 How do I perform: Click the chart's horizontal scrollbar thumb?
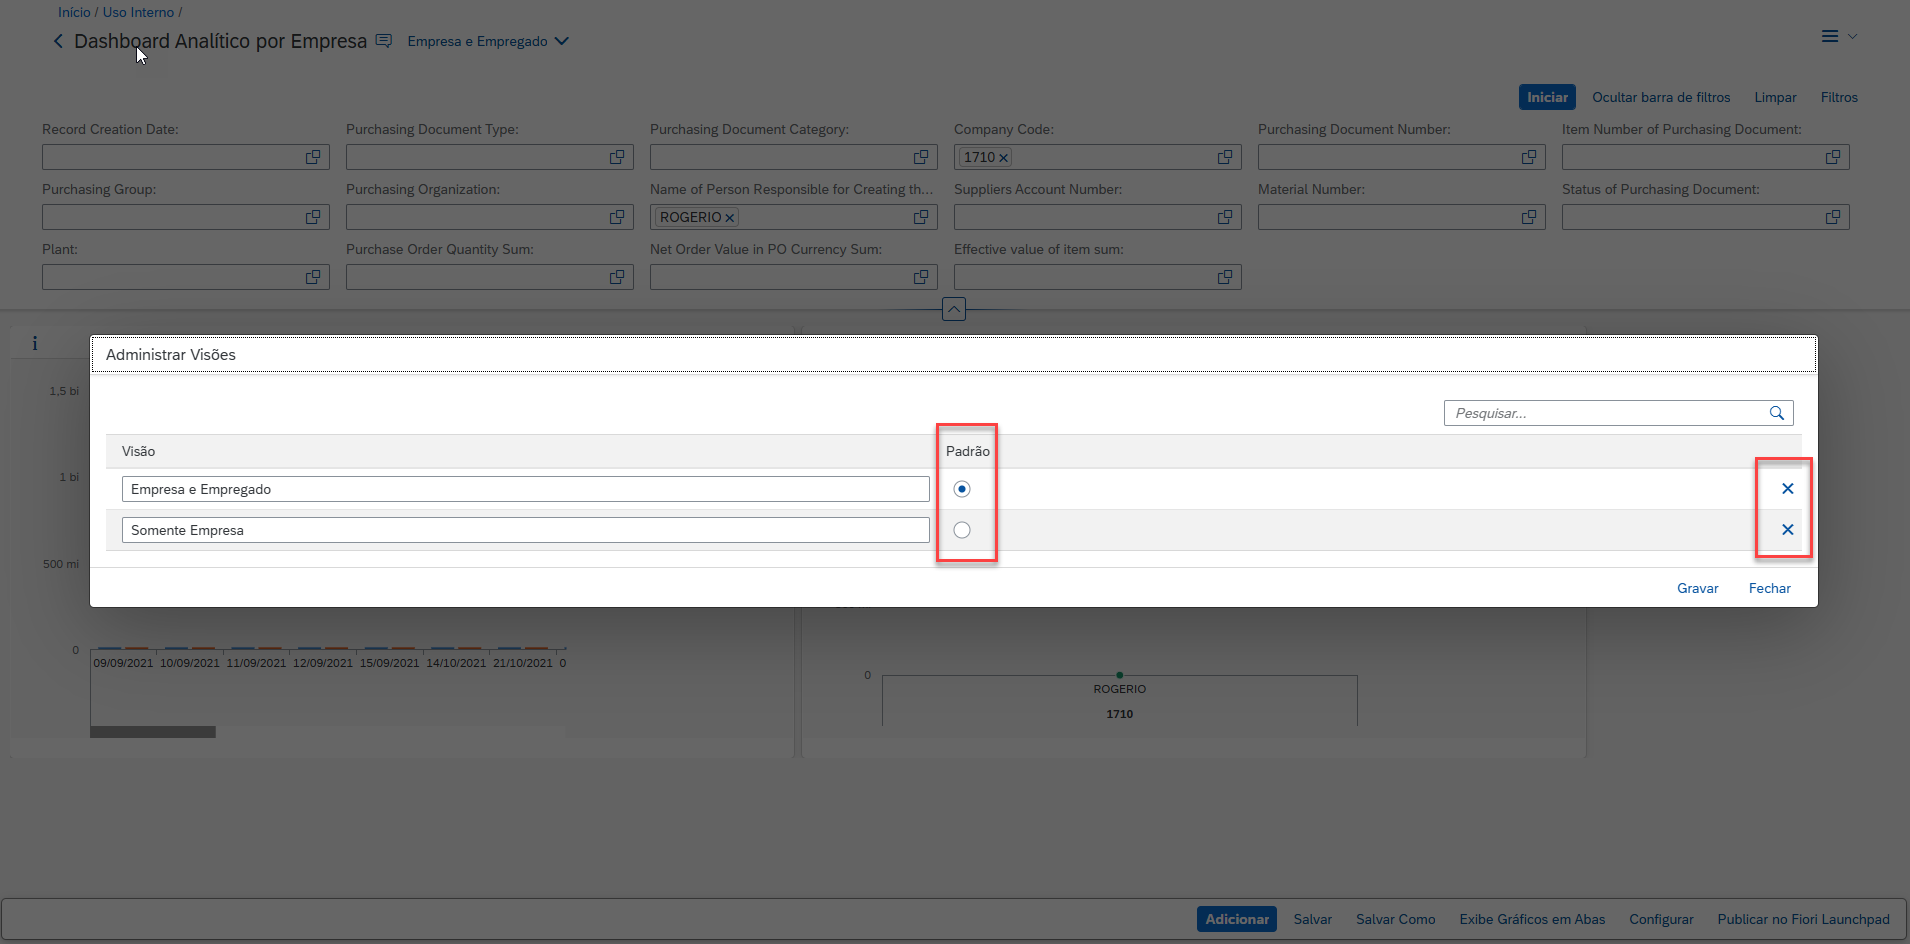[153, 732]
